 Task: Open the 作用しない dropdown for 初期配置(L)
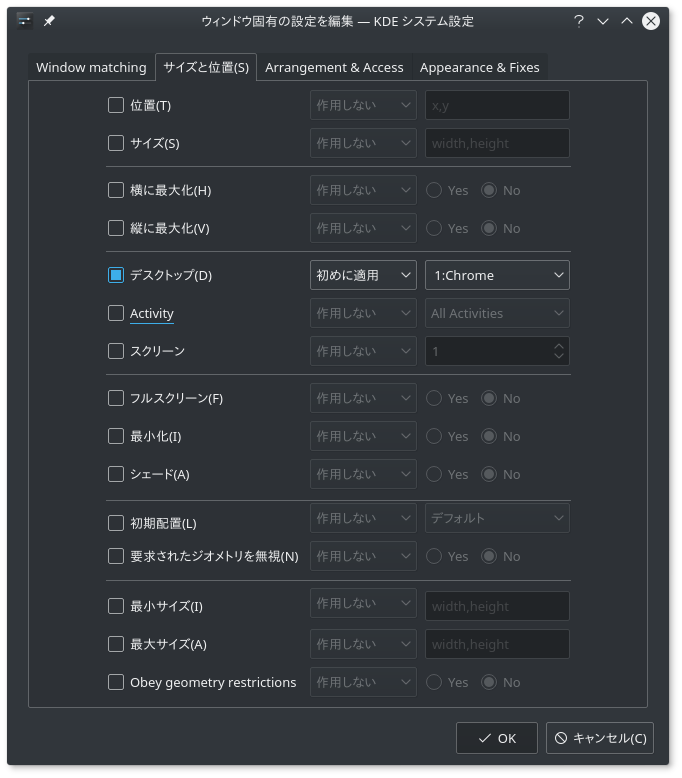(x=363, y=519)
